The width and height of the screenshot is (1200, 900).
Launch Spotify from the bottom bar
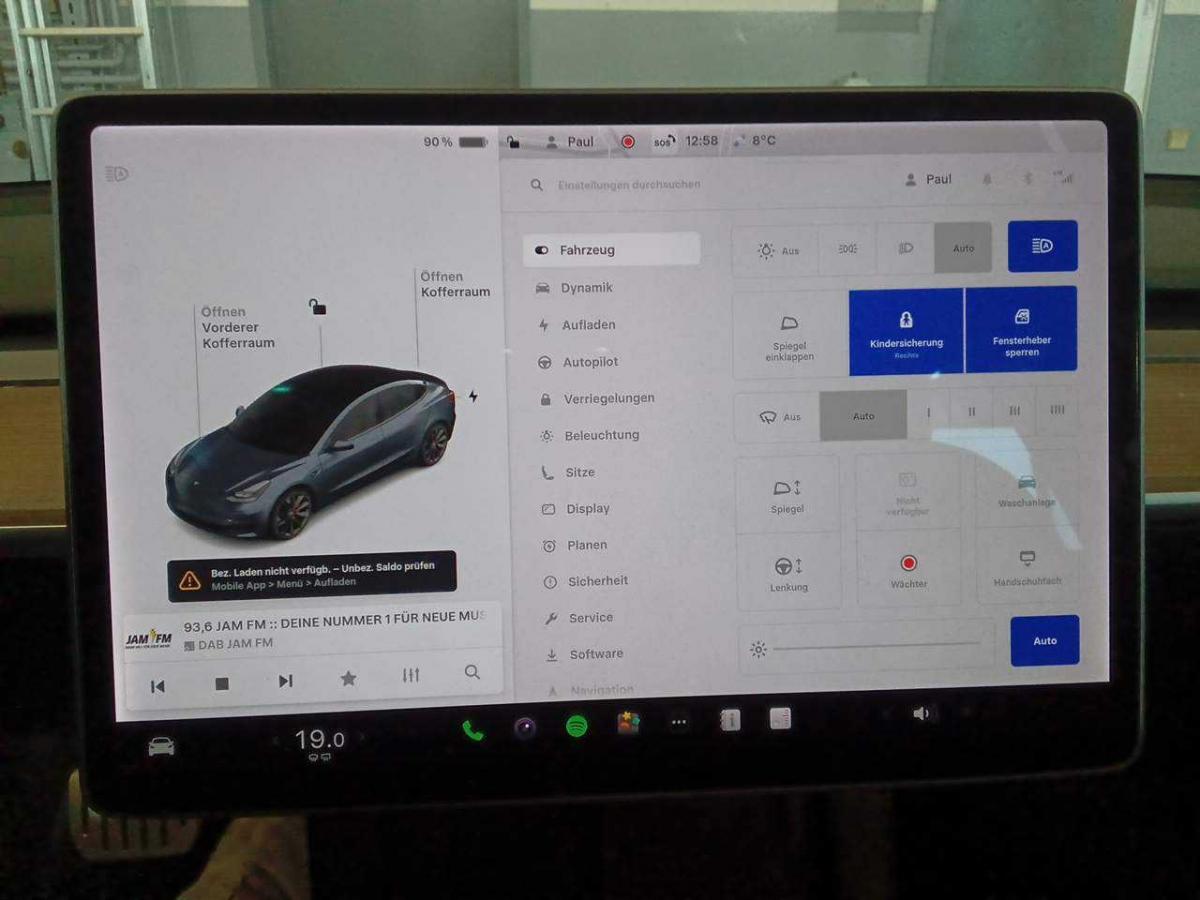[x=577, y=727]
